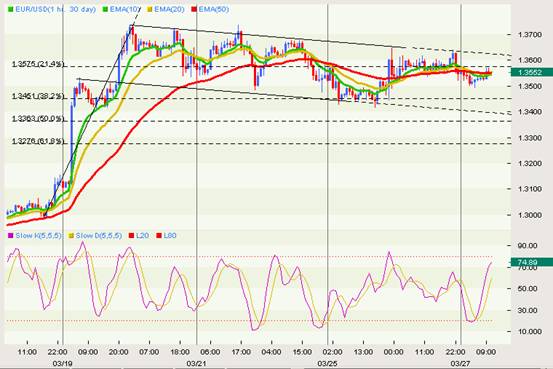
Task: Click the 13:00 time axis label
Action: point(363,352)
